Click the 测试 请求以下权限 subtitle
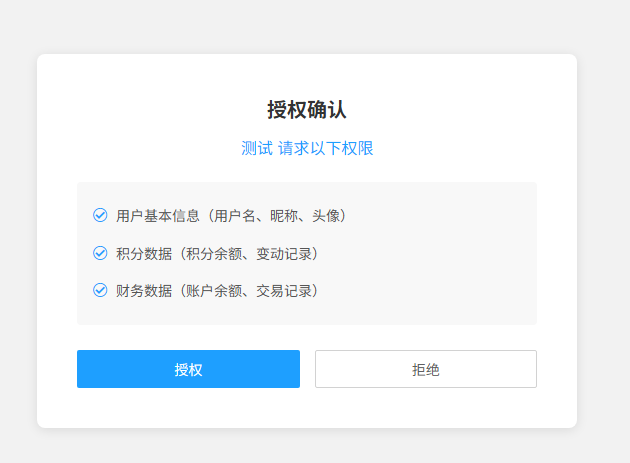This screenshot has width=630, height=463. (307, 148)
